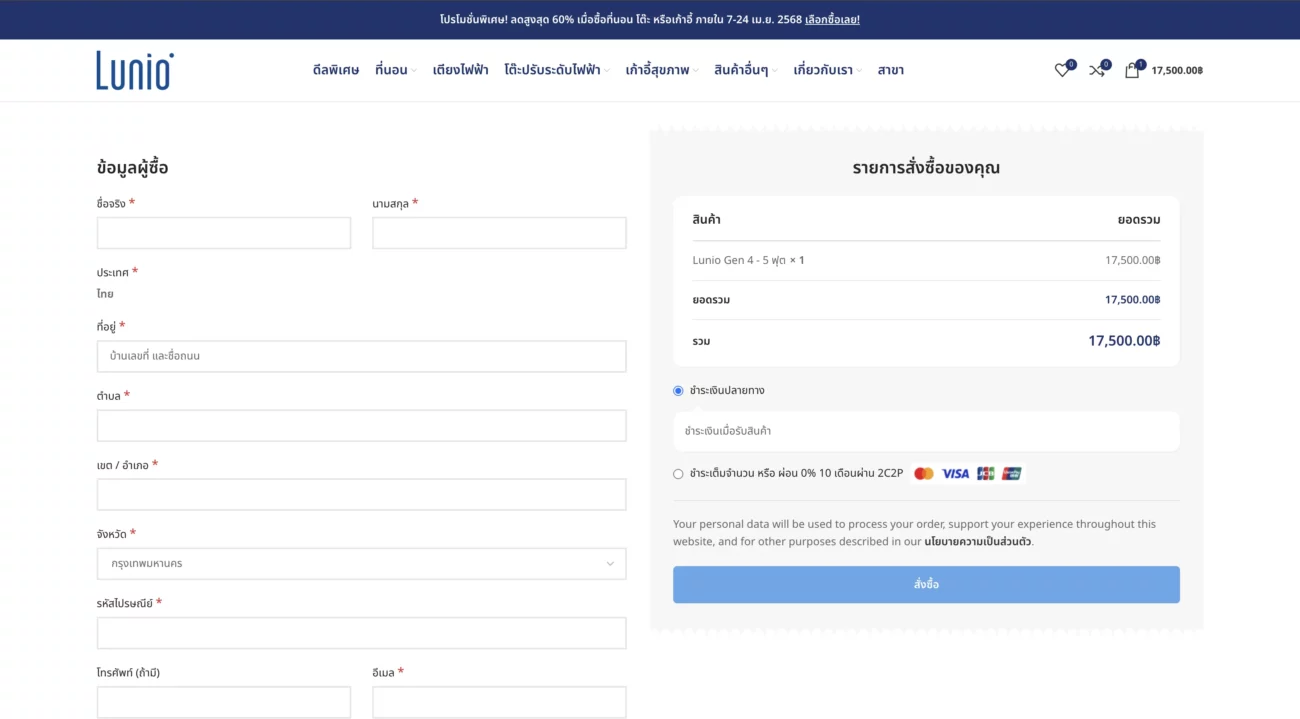
Task: Open the สาขา menu item
Action: 891,70
